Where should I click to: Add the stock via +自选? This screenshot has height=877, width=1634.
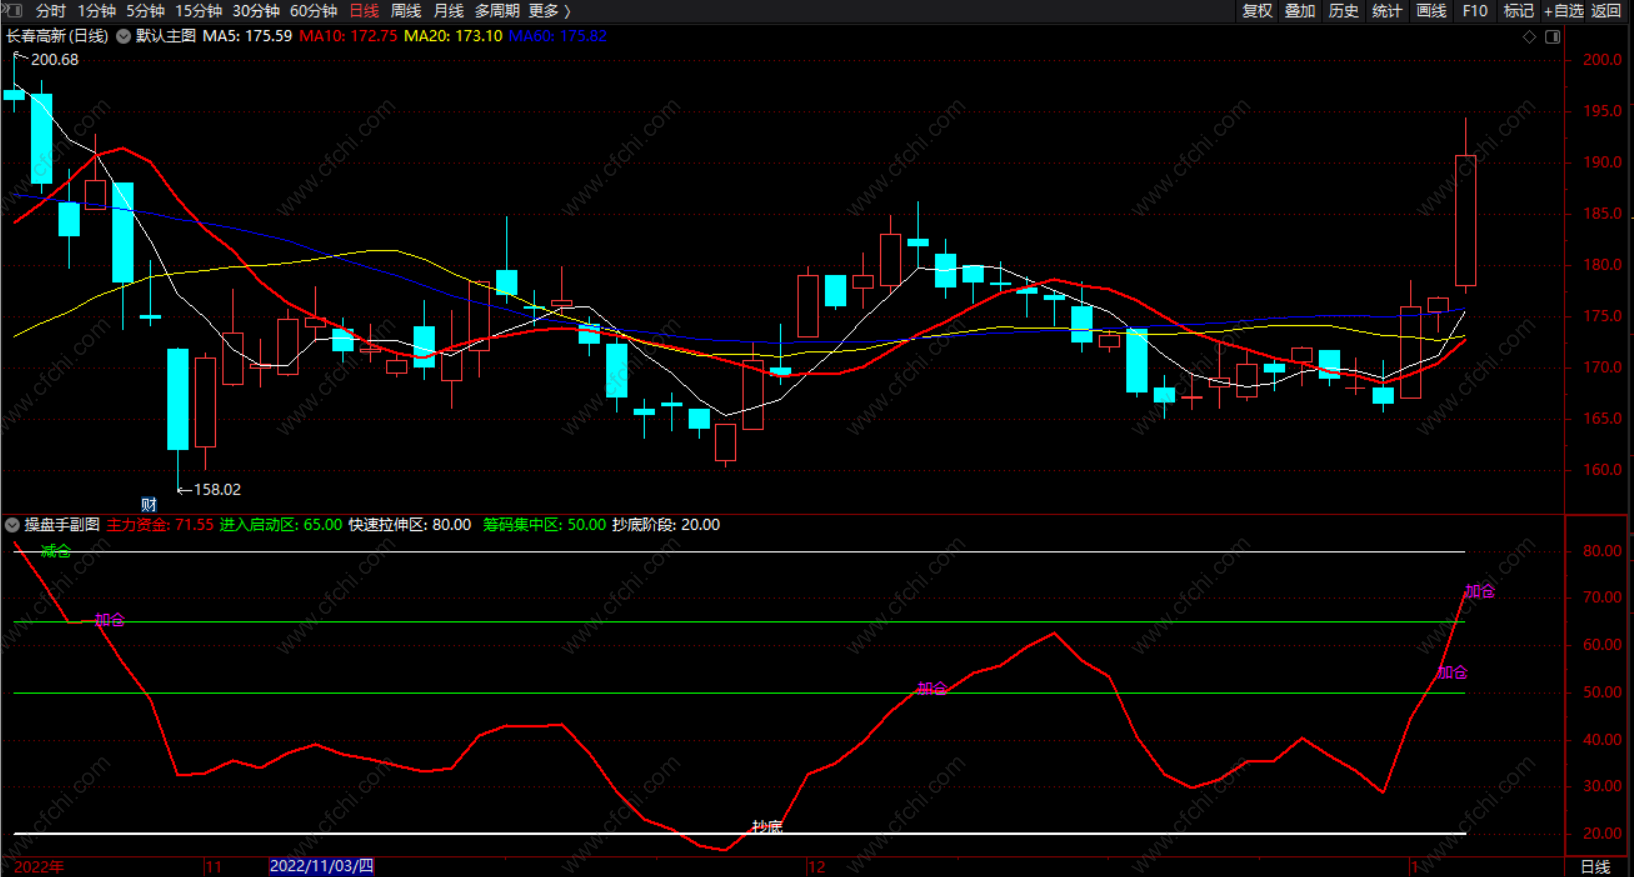[x=1563, y=11]
